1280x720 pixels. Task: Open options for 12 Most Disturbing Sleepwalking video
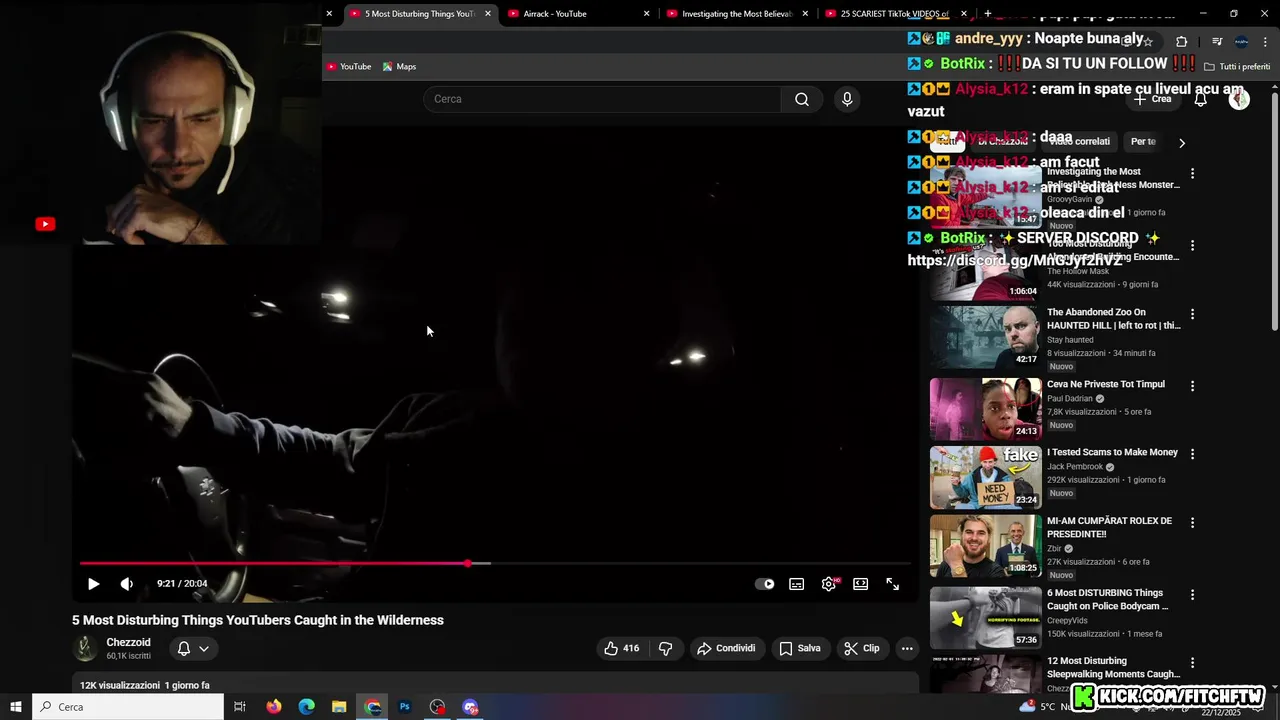coord(1192,663)
